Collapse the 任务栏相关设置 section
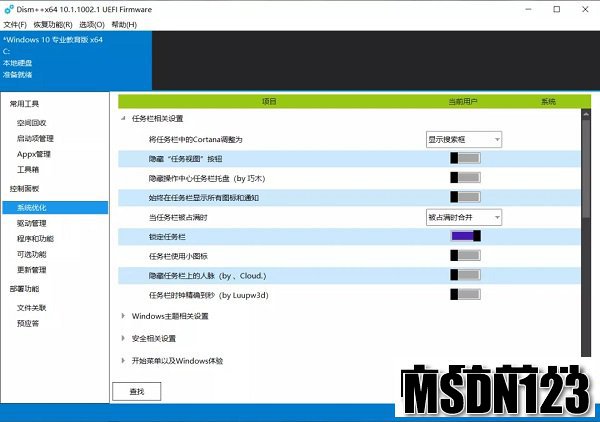 pos(123,119)
